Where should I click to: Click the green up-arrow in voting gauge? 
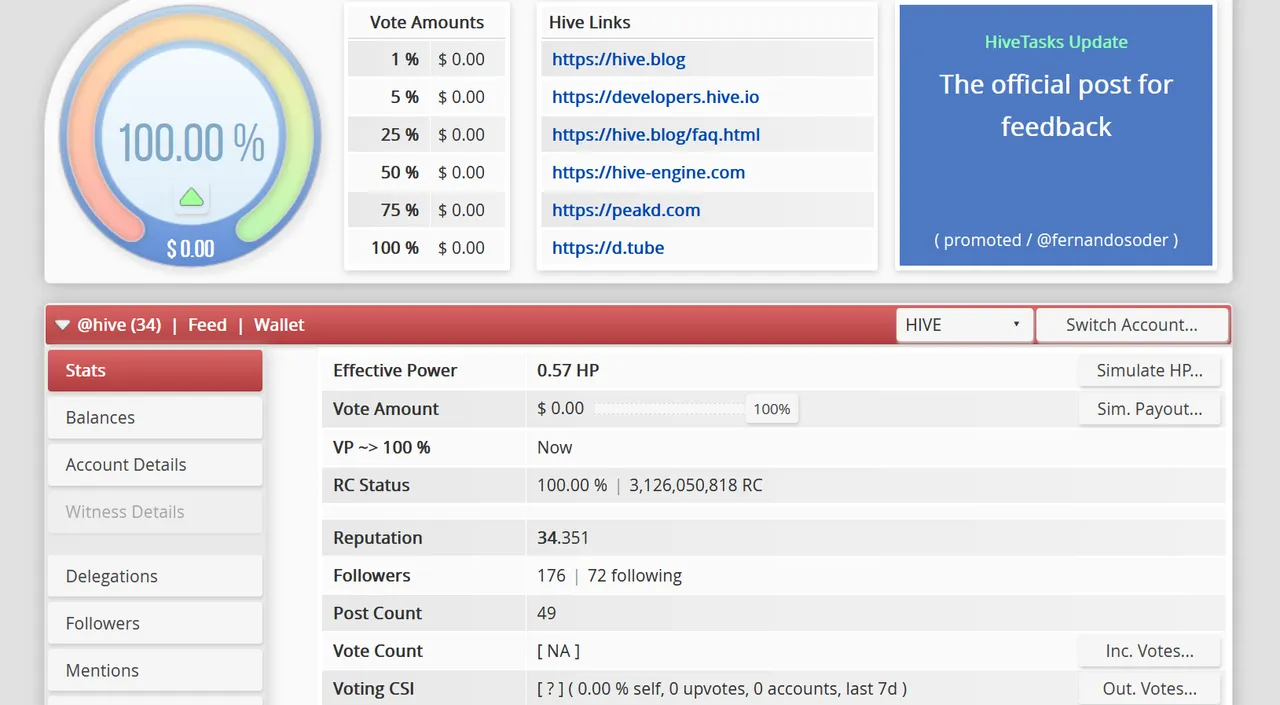click(x=192, y=198)
